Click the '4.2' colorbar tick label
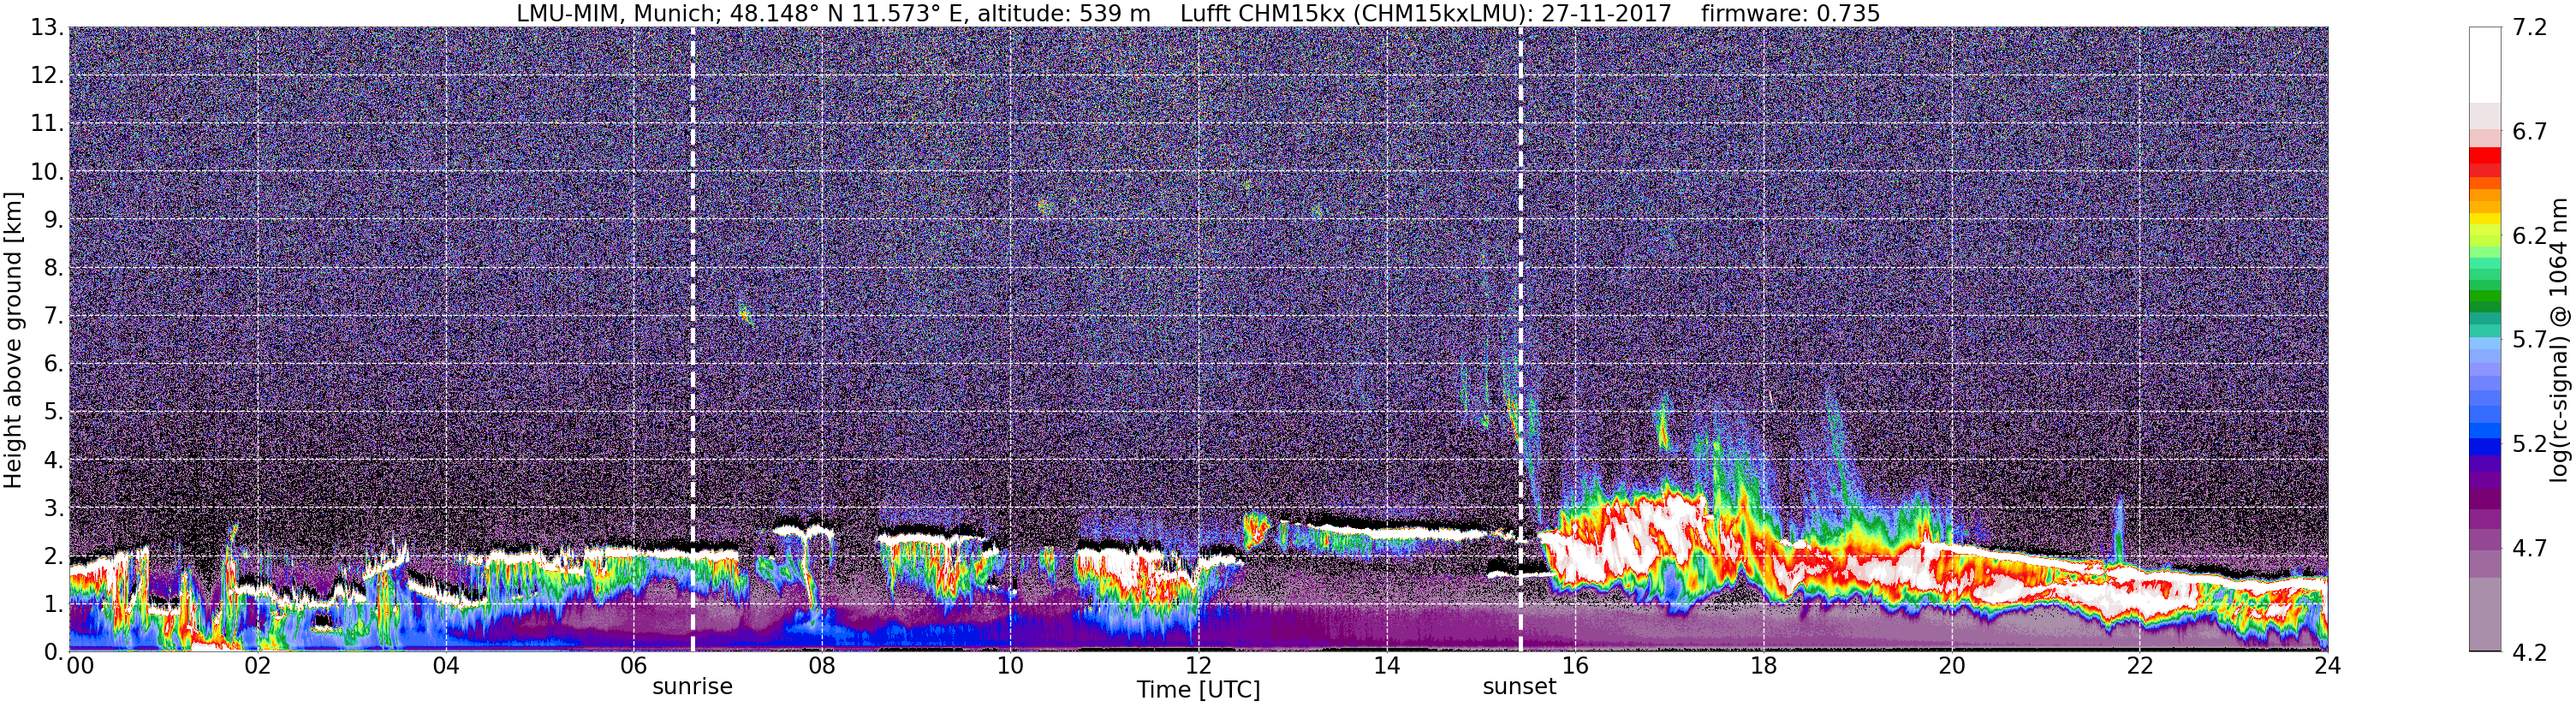The width and height of the screenshot is (2576, 707). (2529, 652)
